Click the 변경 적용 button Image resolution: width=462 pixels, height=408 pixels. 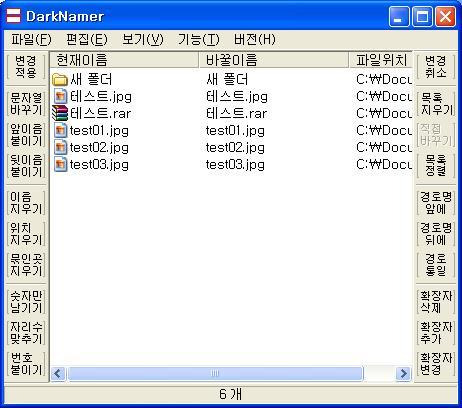click(26, 67)
